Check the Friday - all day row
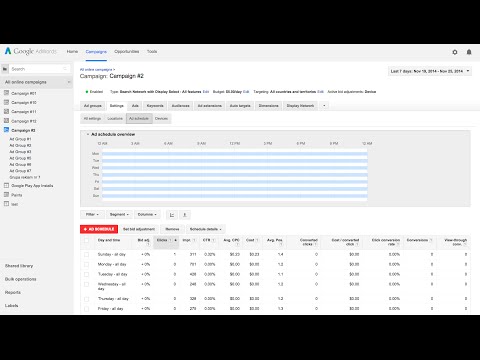The image size is (480, 360). point(87,309)
